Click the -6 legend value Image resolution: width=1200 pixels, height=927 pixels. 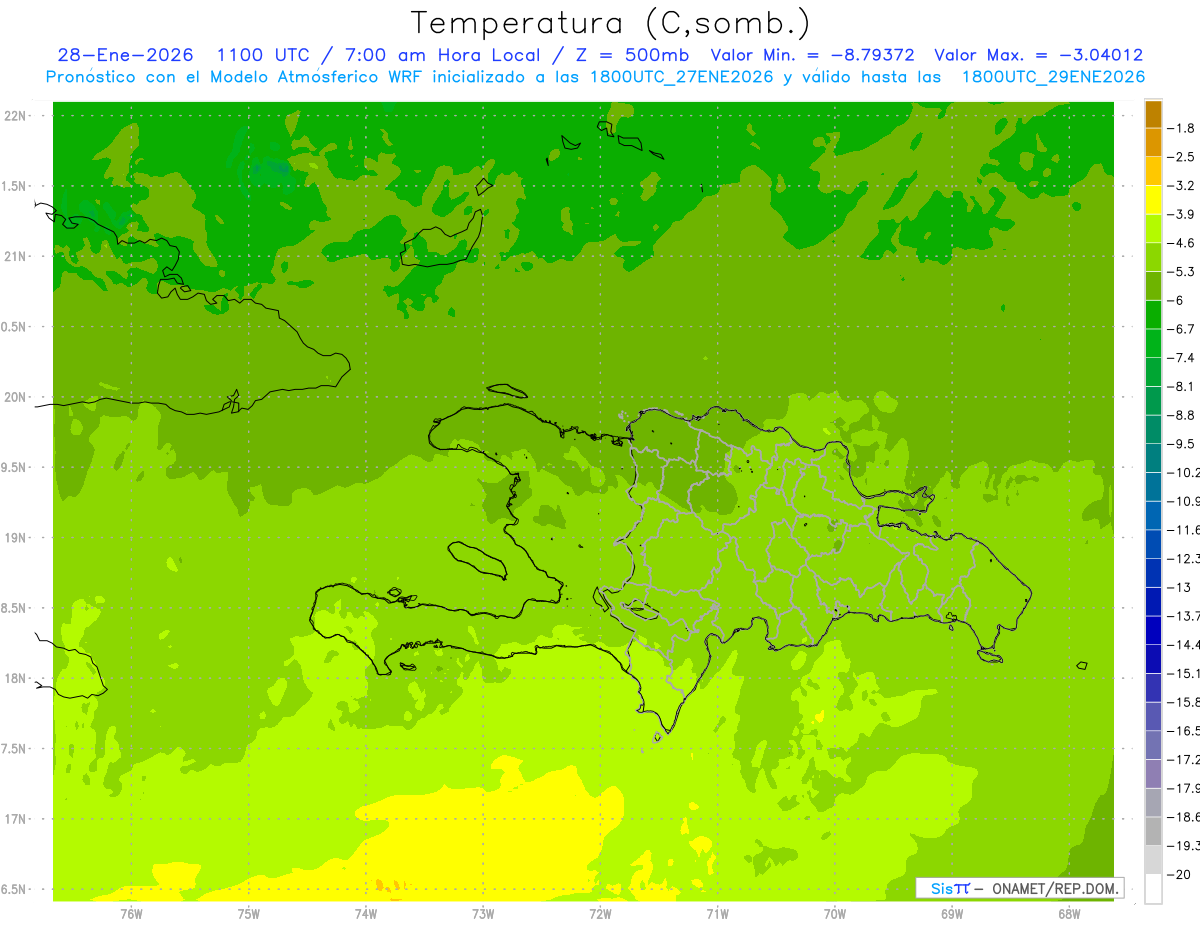1177,301
